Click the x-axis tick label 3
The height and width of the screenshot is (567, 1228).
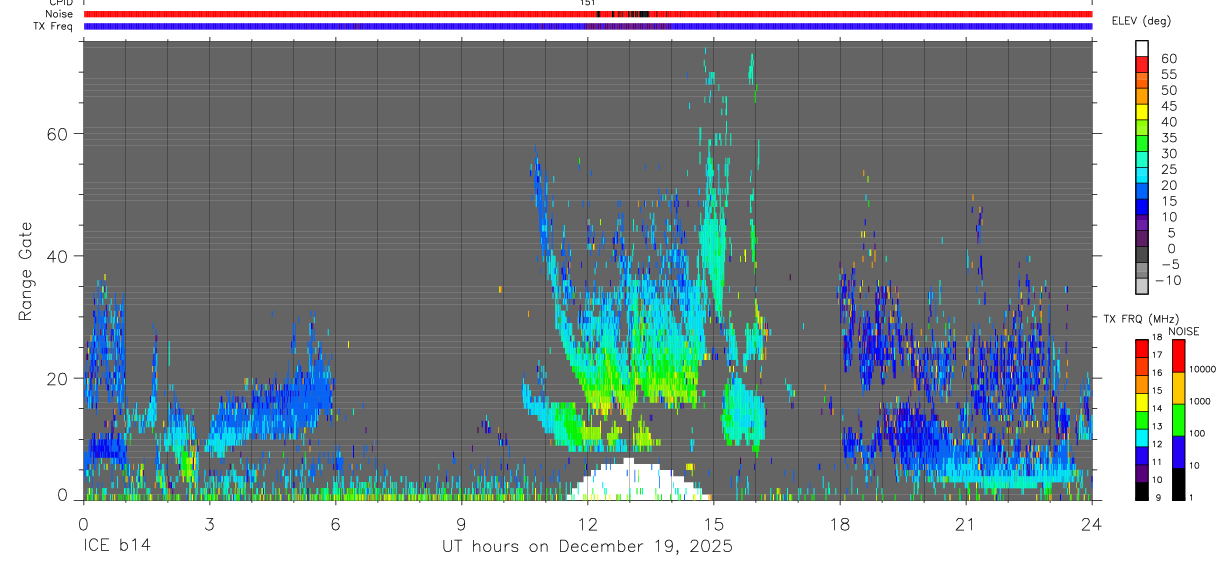[209, 524]
